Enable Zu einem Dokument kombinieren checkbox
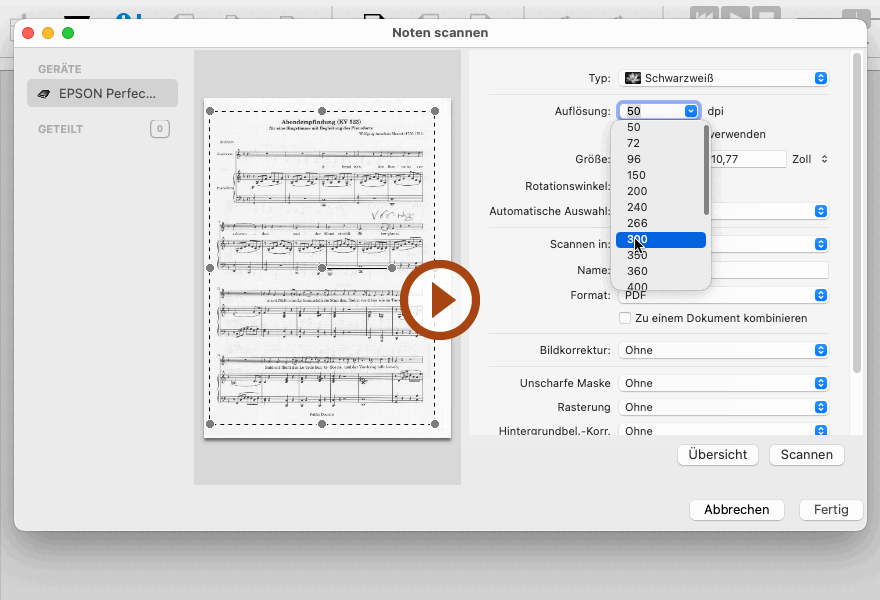This screenshot has width=880, height=600. click(x=625, y=318)
